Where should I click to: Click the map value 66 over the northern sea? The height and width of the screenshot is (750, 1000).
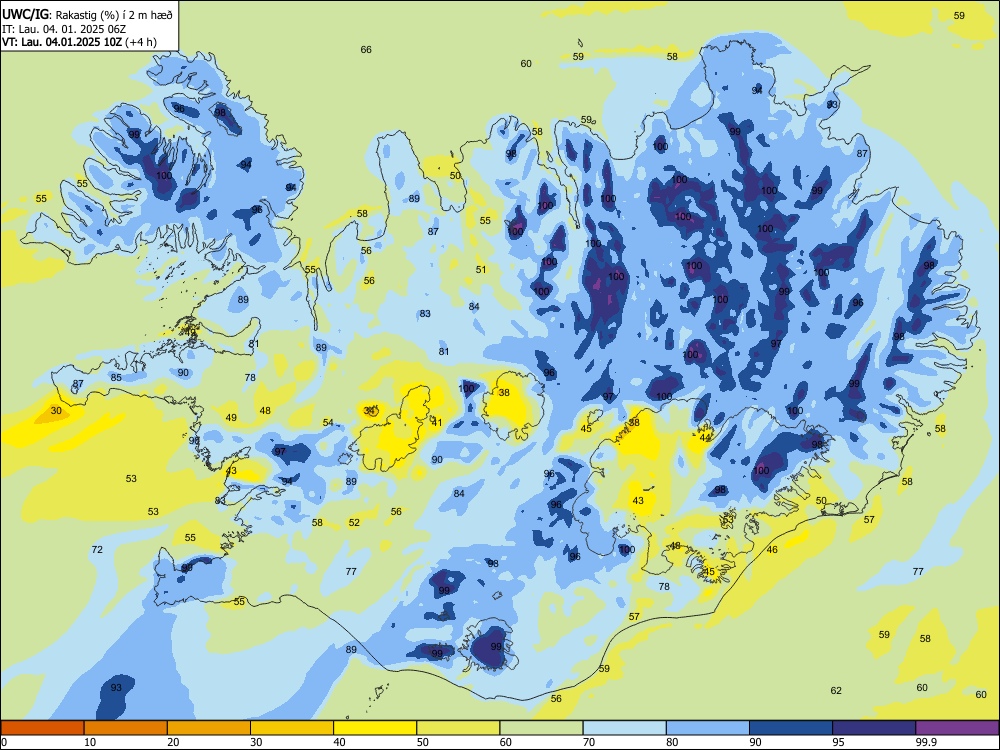pyautogui.click(x=366, y=50)
